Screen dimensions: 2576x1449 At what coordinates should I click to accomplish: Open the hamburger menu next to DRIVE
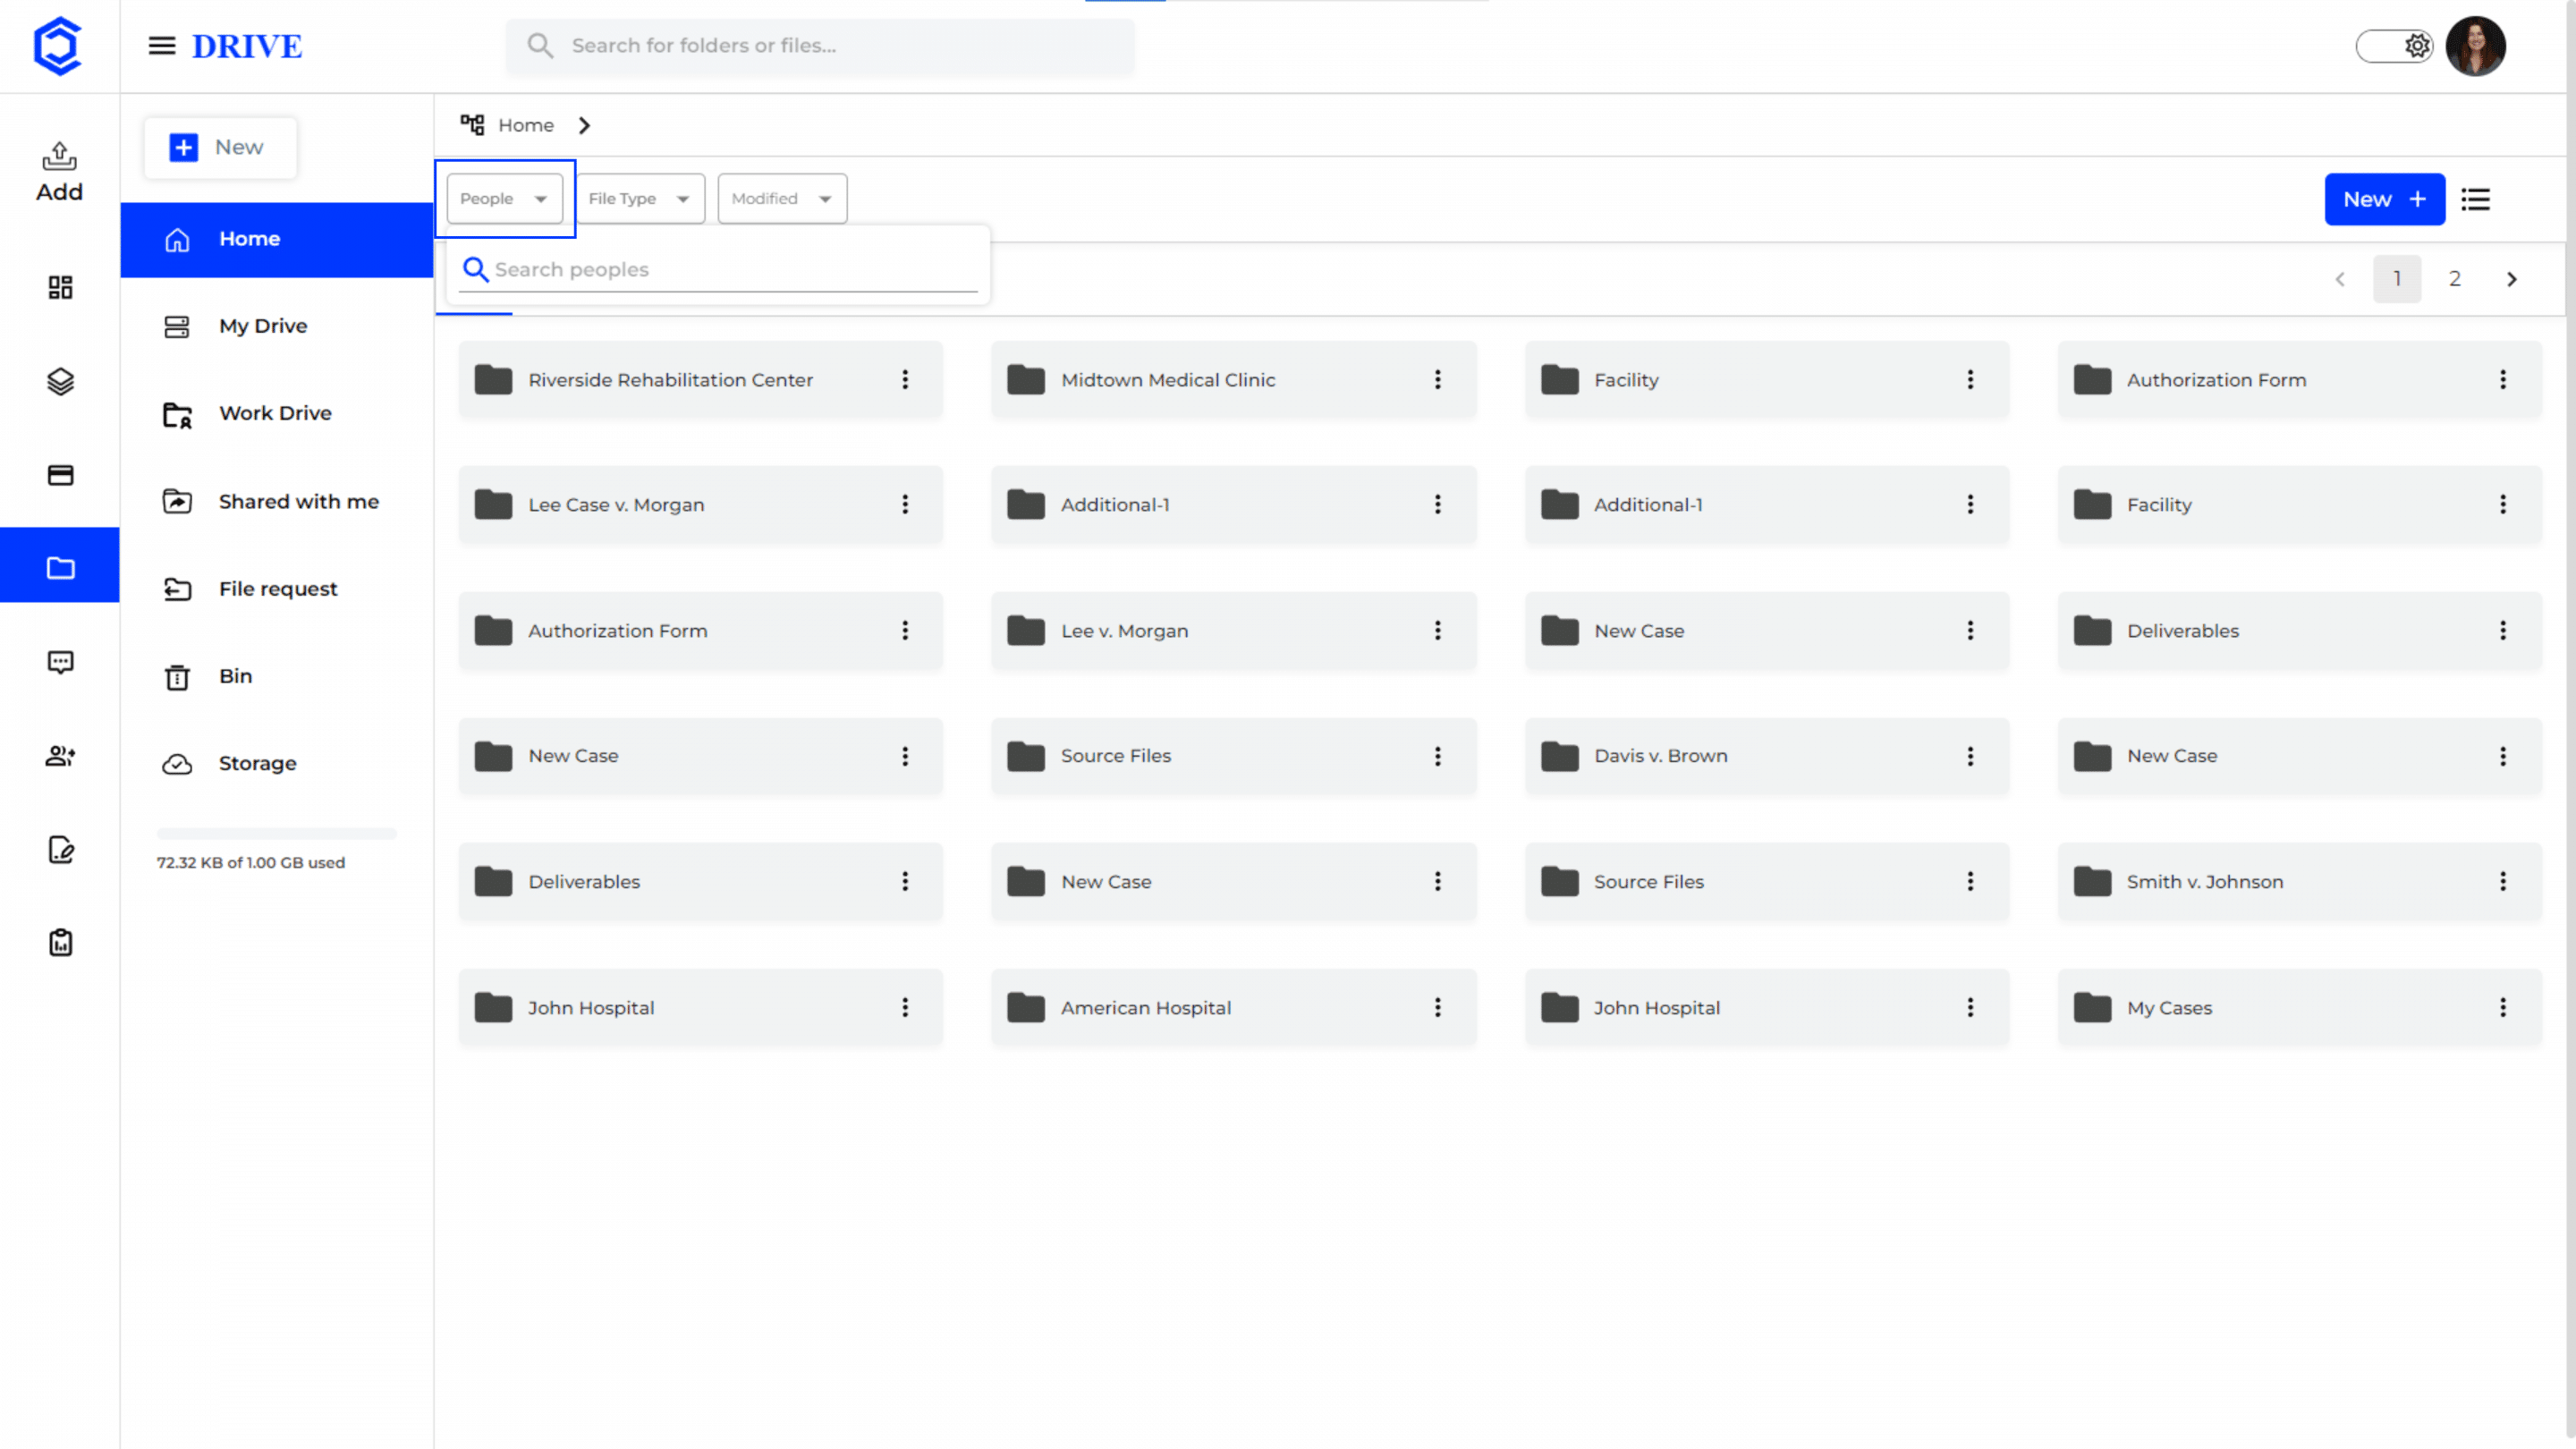point(162,46)
